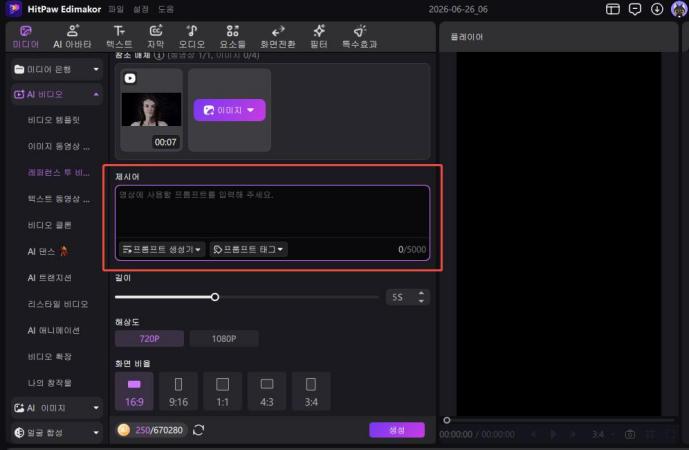Open the 프롬프트 생성기 dropdown
This screenshot has width=689, height=450.
[x=162, y=249]
